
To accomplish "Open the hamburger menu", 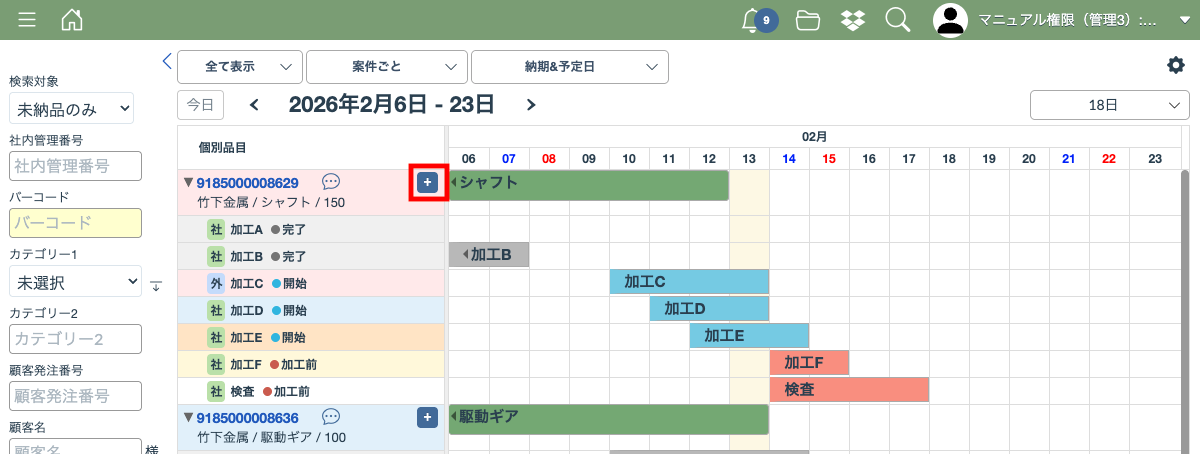I will (27, 20).
